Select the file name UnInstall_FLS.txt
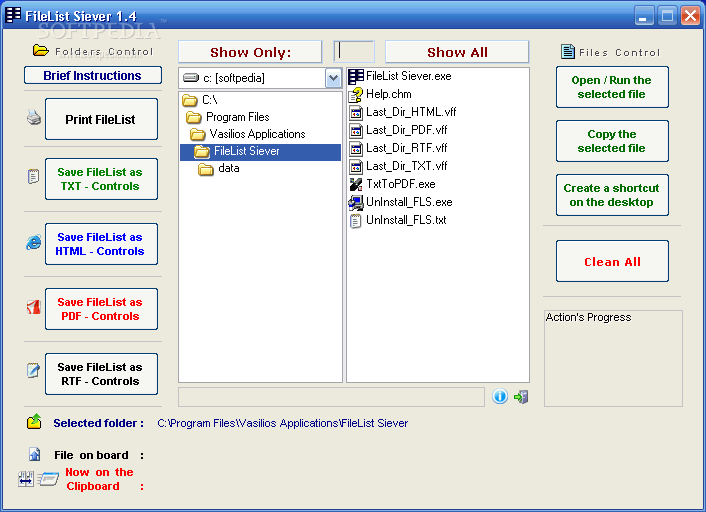This screenshot has width=706, height=512. [406, 220]
